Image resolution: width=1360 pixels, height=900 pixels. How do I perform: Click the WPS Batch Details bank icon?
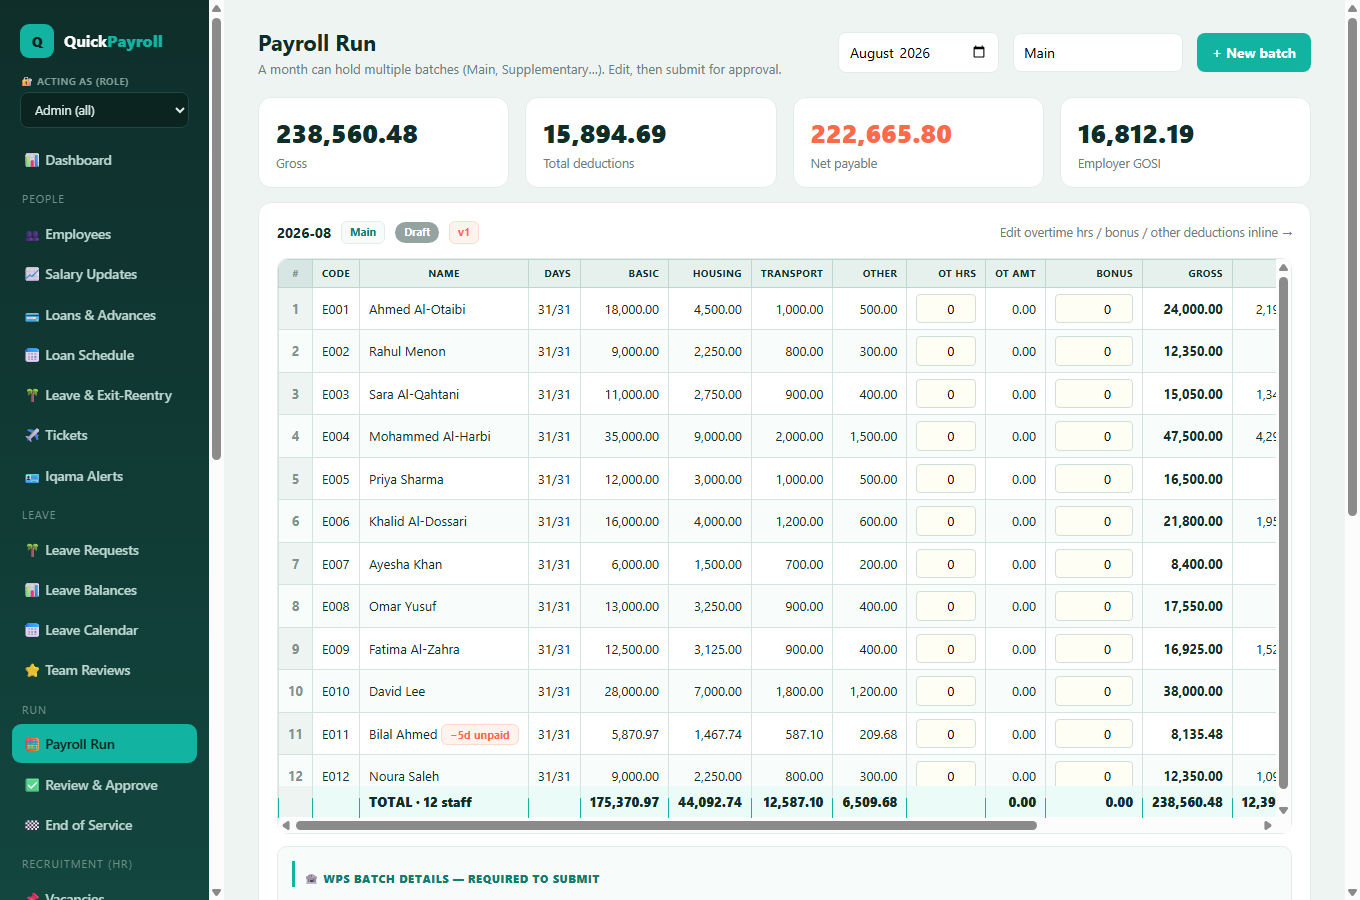311,879
